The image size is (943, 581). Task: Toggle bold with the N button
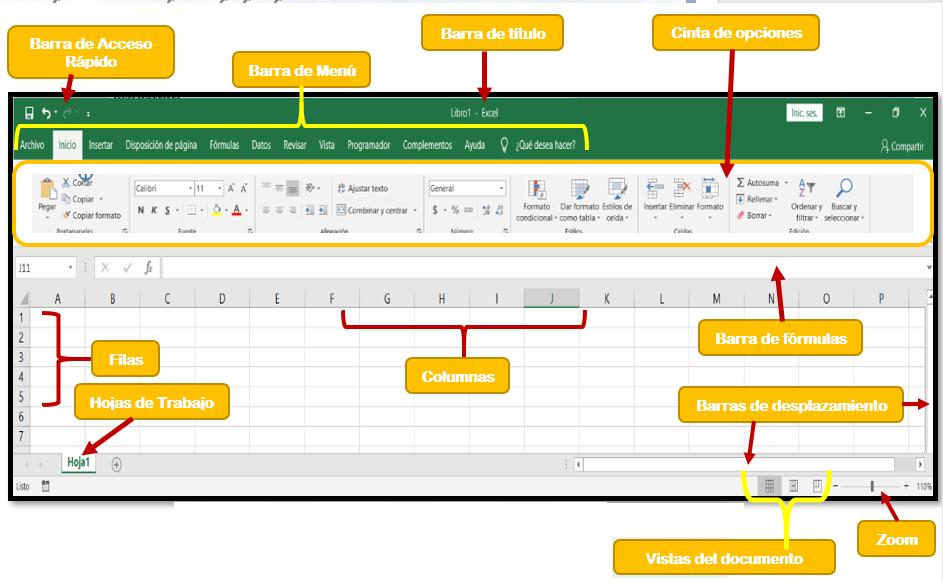141,210
